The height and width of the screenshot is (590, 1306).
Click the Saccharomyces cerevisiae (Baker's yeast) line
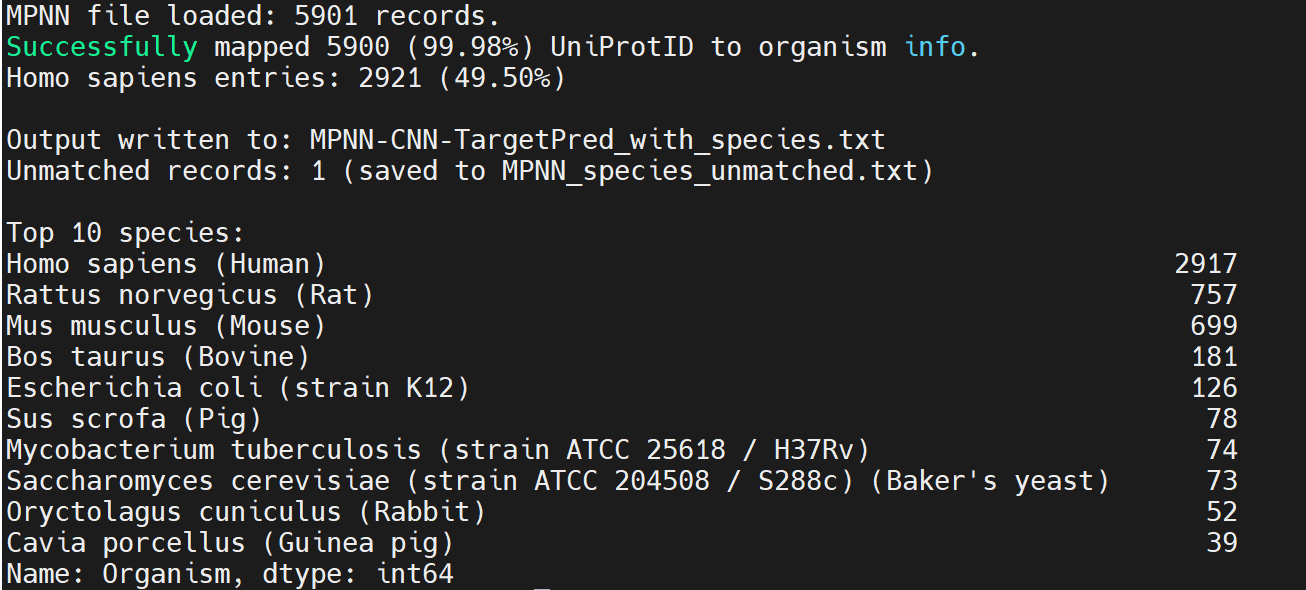pyautogui.click(x=558, y=481)
